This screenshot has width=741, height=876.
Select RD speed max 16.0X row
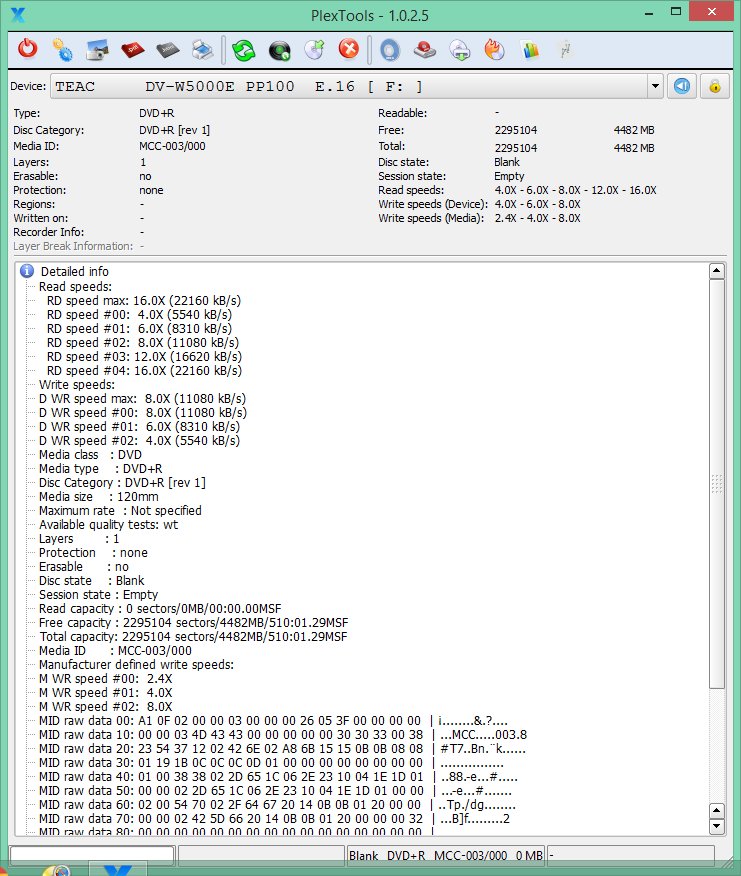click(x=144, y=301)
